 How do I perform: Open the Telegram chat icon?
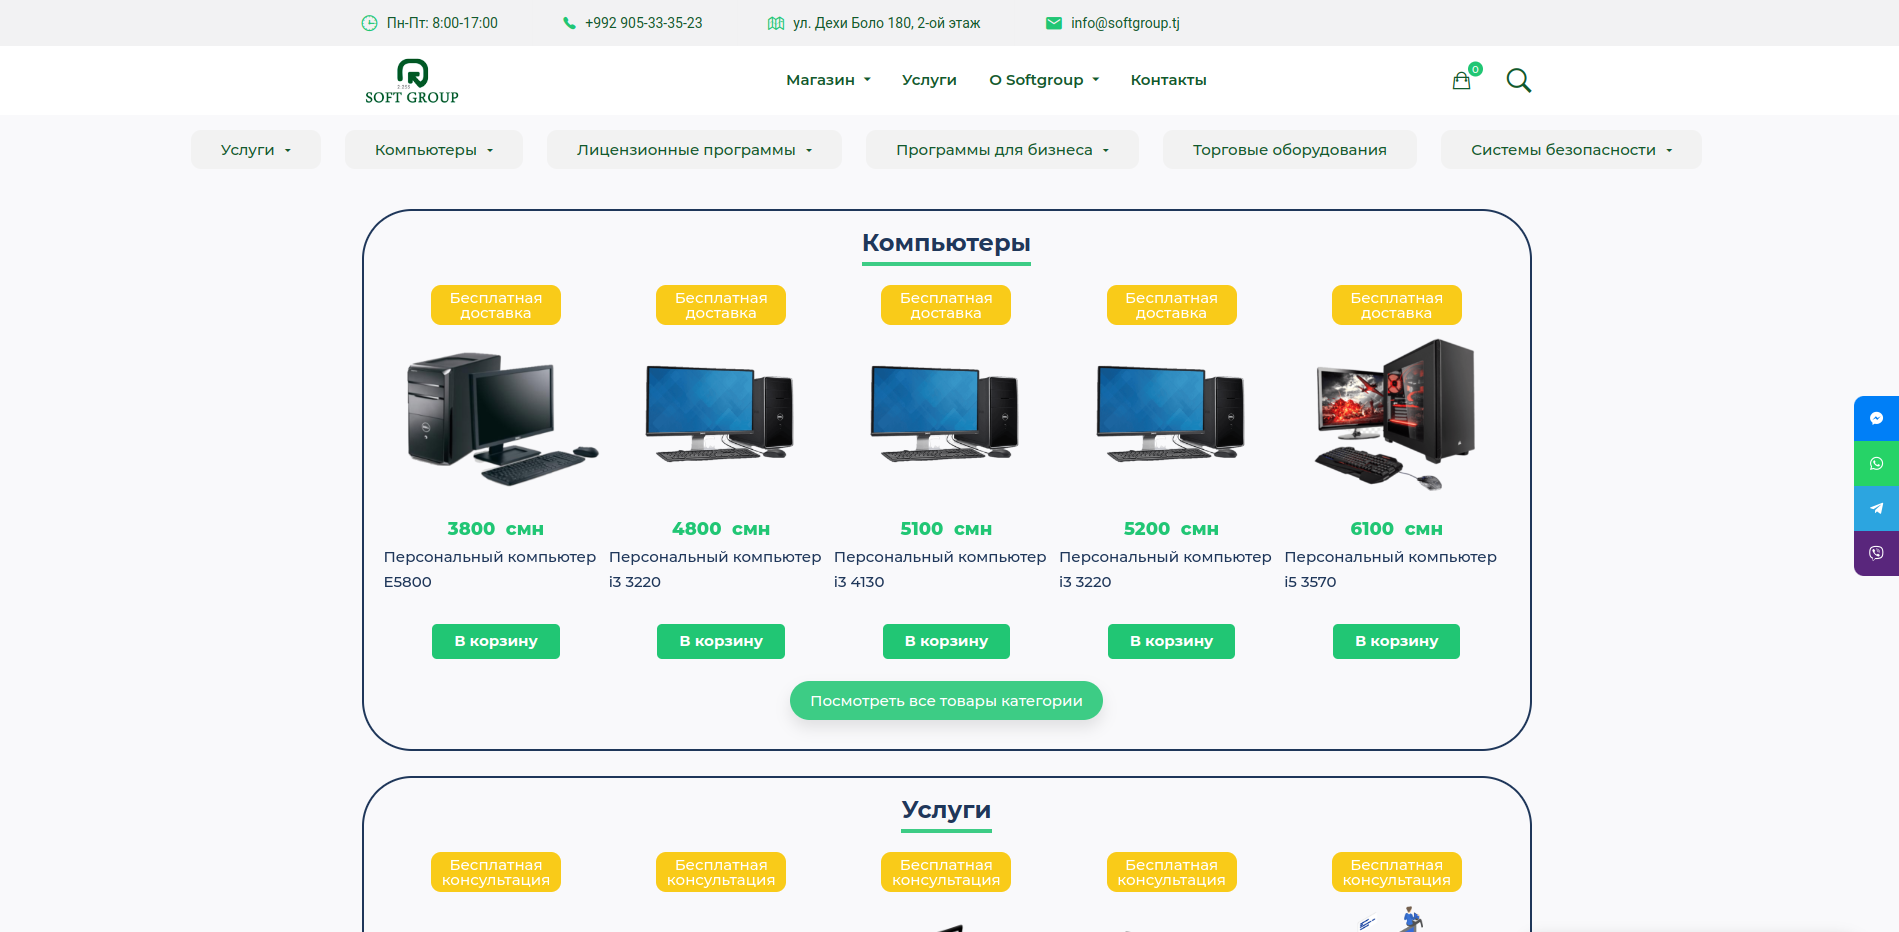pos(1876,508)
